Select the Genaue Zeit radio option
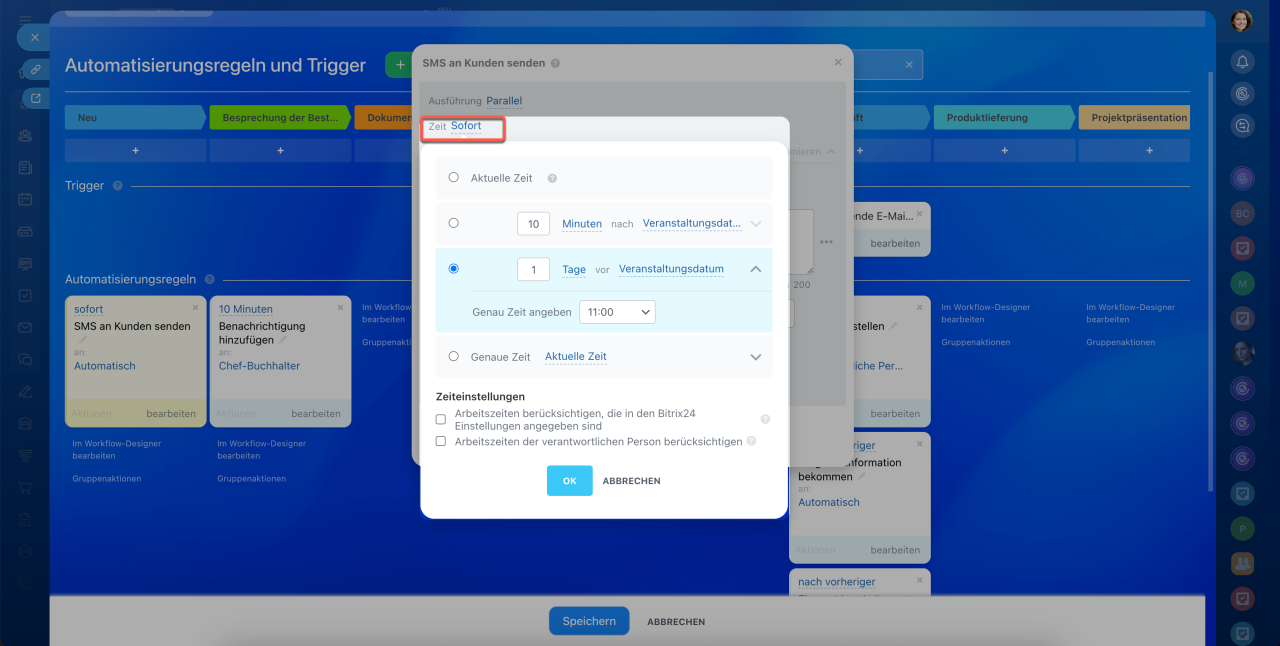1280x646 pixels. tap(454, 356)
